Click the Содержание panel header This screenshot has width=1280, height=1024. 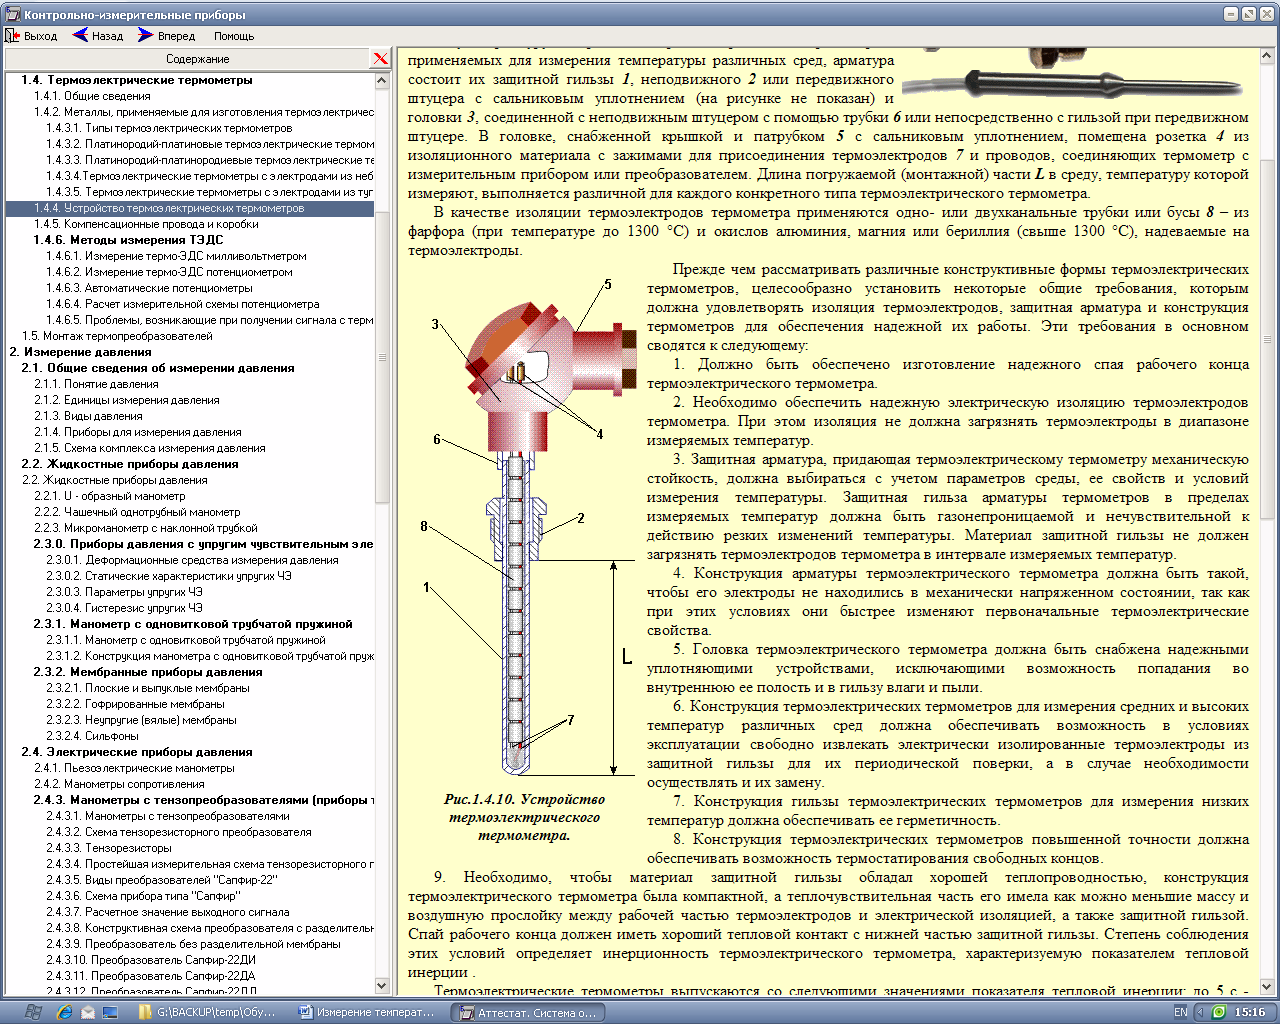[197, 59]
